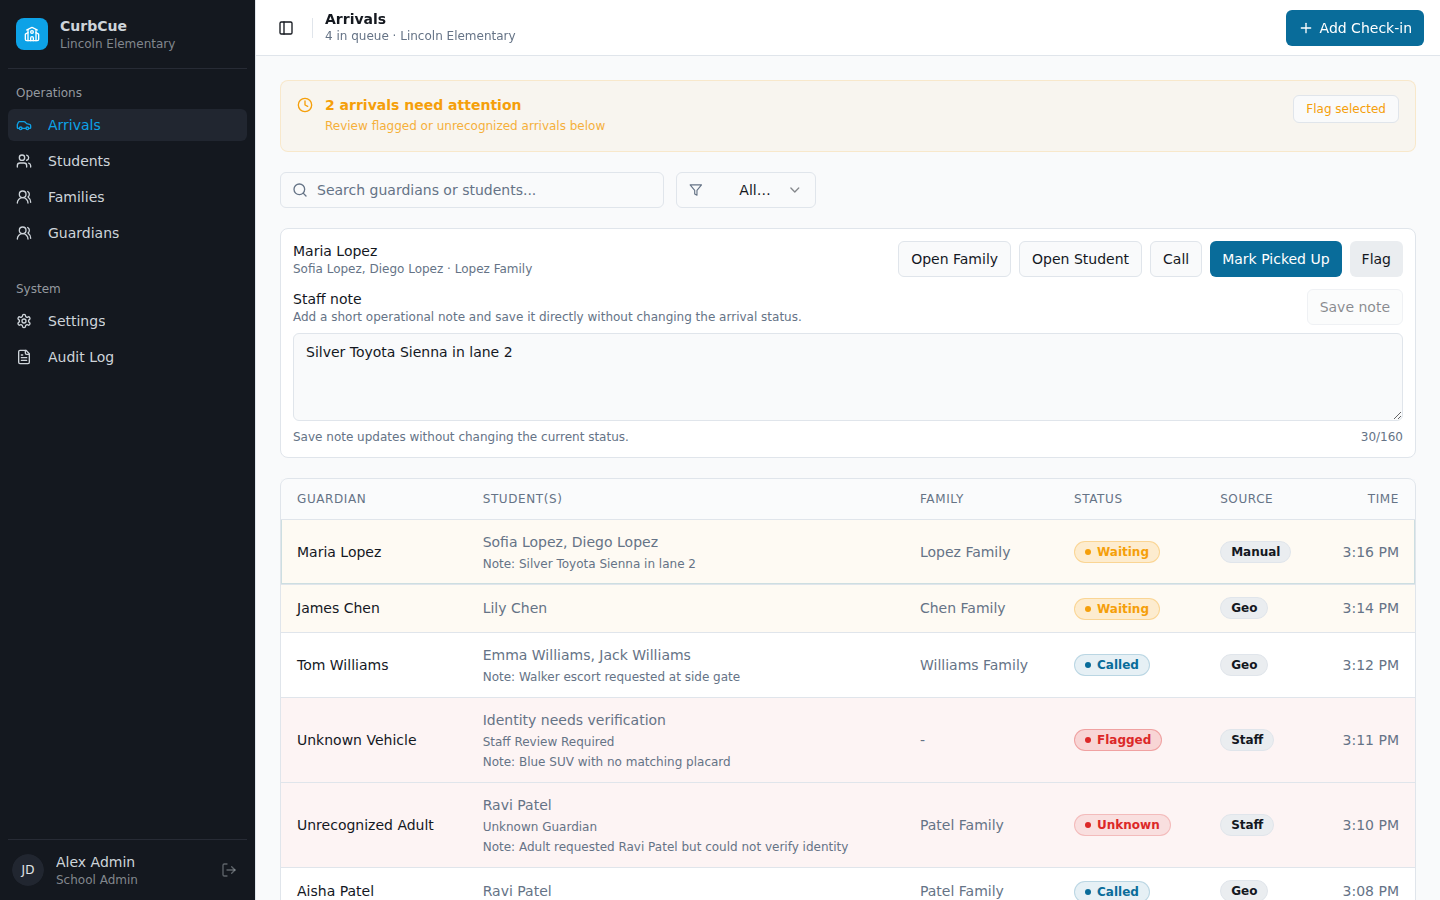
Task: Click the Waiting badge in James Chen row
Action: pyautogui.click(x=1117, y=609)
